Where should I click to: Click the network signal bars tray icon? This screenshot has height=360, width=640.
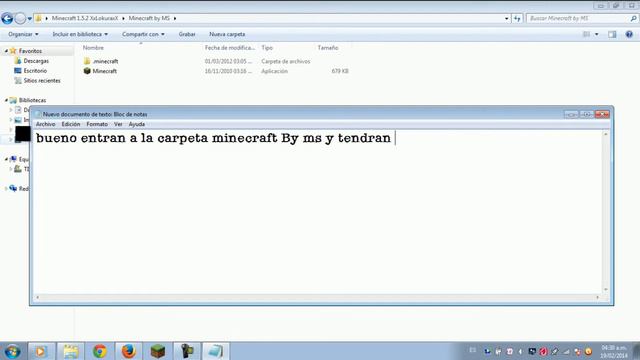pos(566,351)
